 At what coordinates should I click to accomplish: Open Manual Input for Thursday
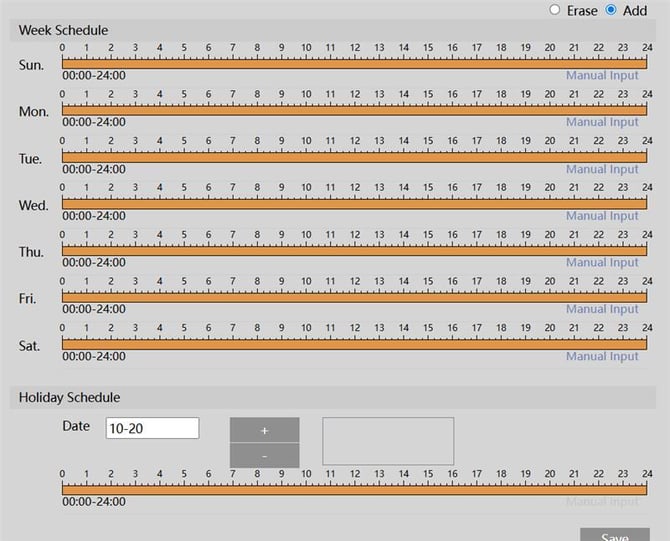[x=602, y=263]
